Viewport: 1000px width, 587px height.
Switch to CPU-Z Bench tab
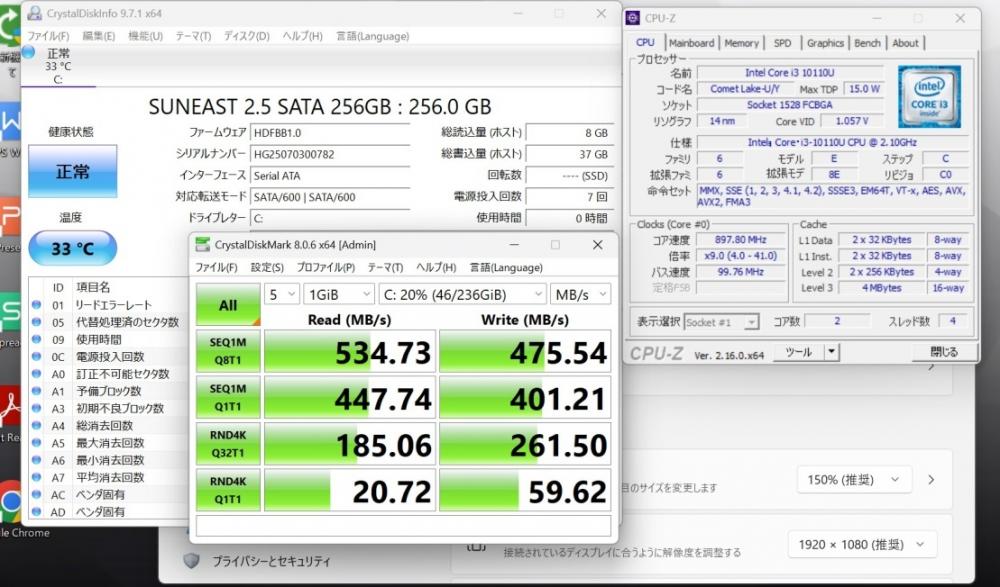point(867,43)
